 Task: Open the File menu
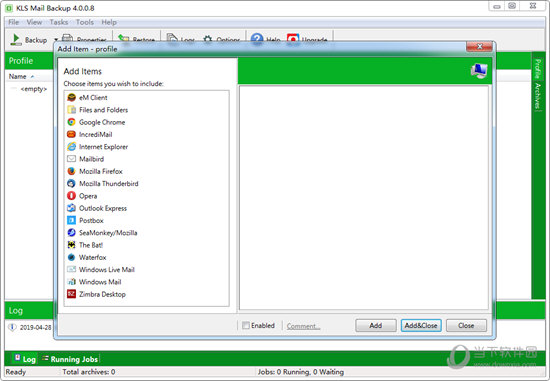click(13, 22)
